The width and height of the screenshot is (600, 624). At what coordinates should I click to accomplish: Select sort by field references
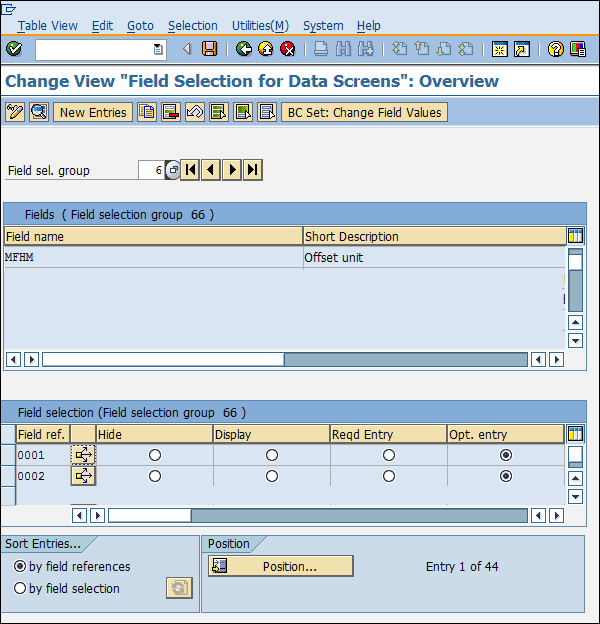[x=20, y=566]
